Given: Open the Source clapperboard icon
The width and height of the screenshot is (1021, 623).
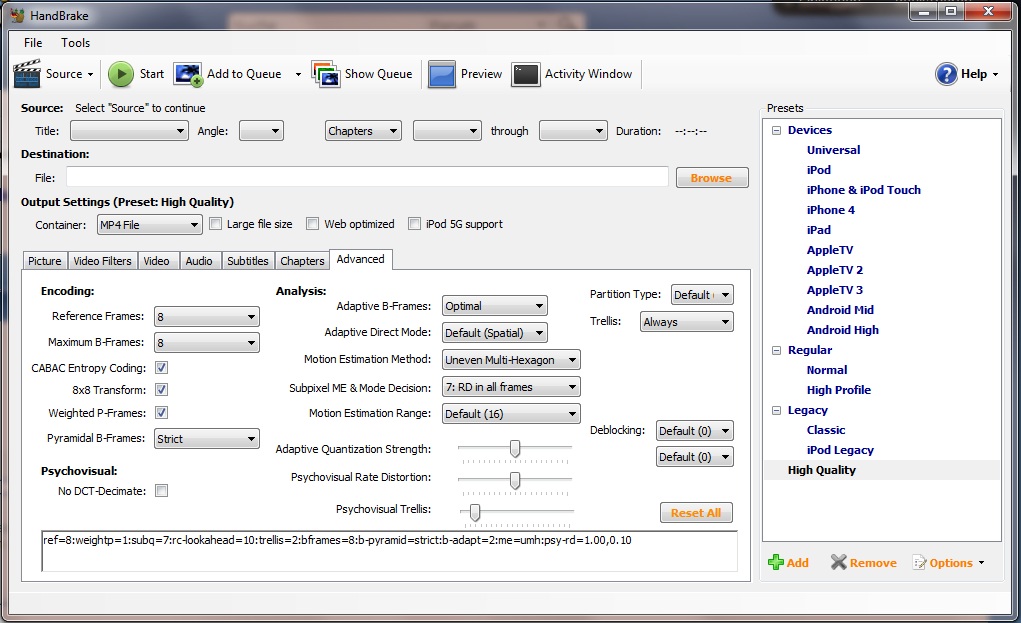Looking at the screenshot, I should (x=27, y=74).
